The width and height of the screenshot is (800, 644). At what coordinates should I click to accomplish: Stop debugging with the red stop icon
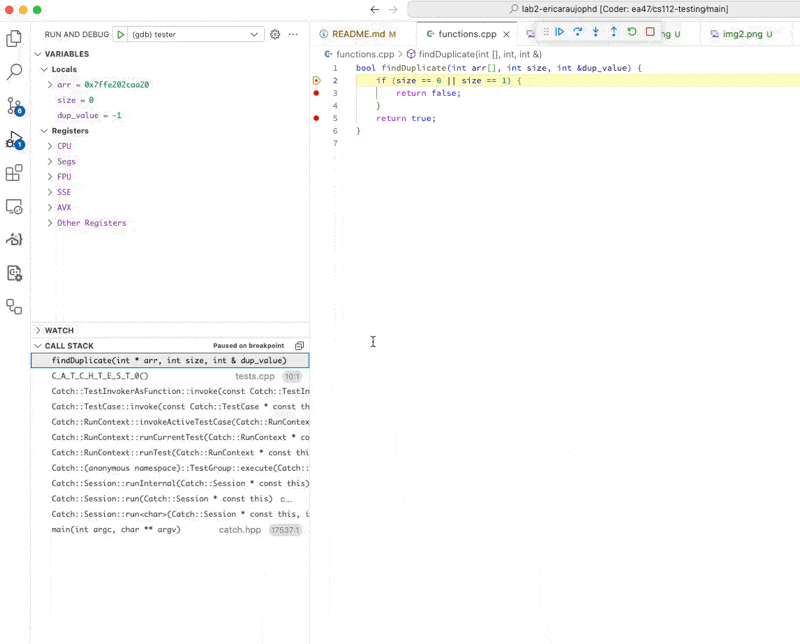point(649,31)
